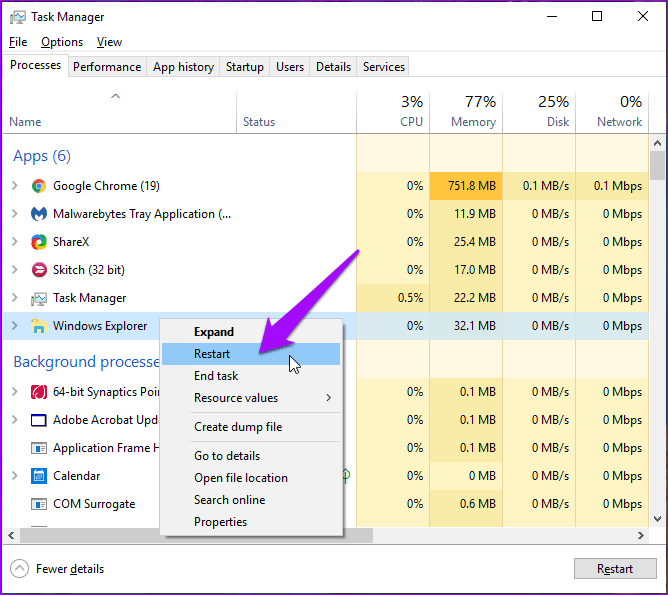Select the Skitch process icon
The image size is (668, 595).
point(39,270)
